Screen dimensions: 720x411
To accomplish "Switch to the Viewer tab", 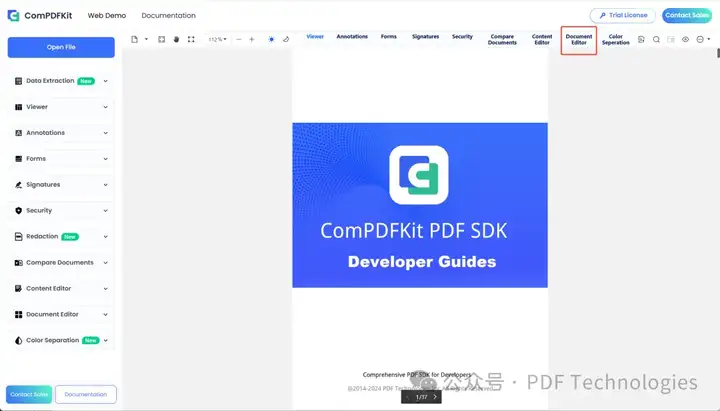I will pos(315,37).
